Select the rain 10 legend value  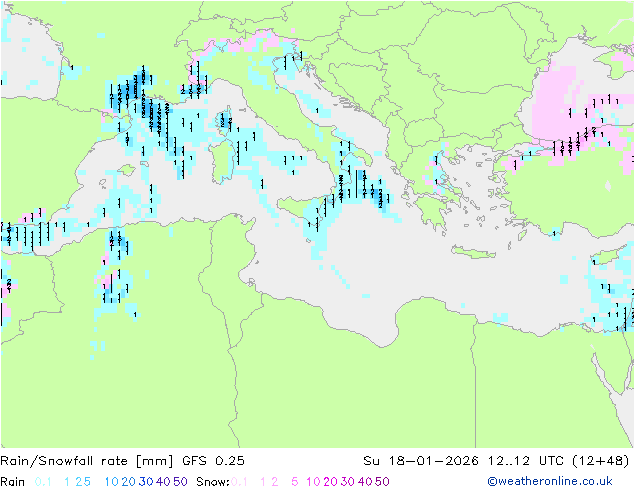[111, 482]
